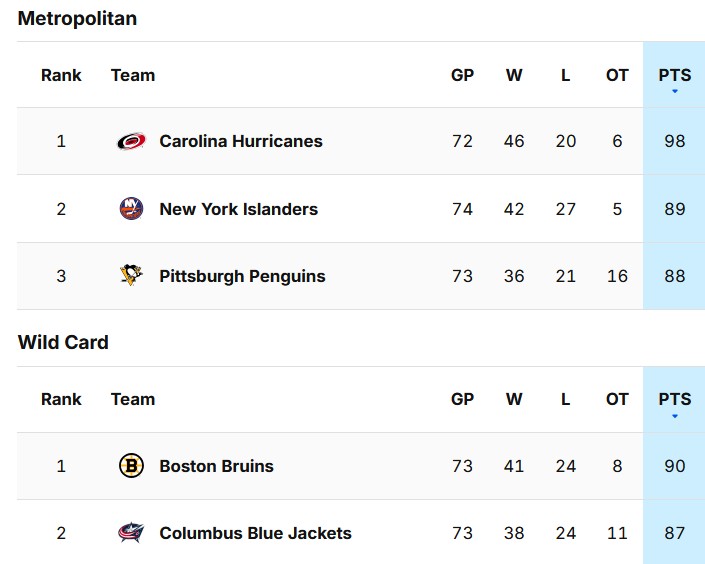Click the Metropolitan PTS sort arrow indicator
705x564 pixels.
(x=675, y=91)
